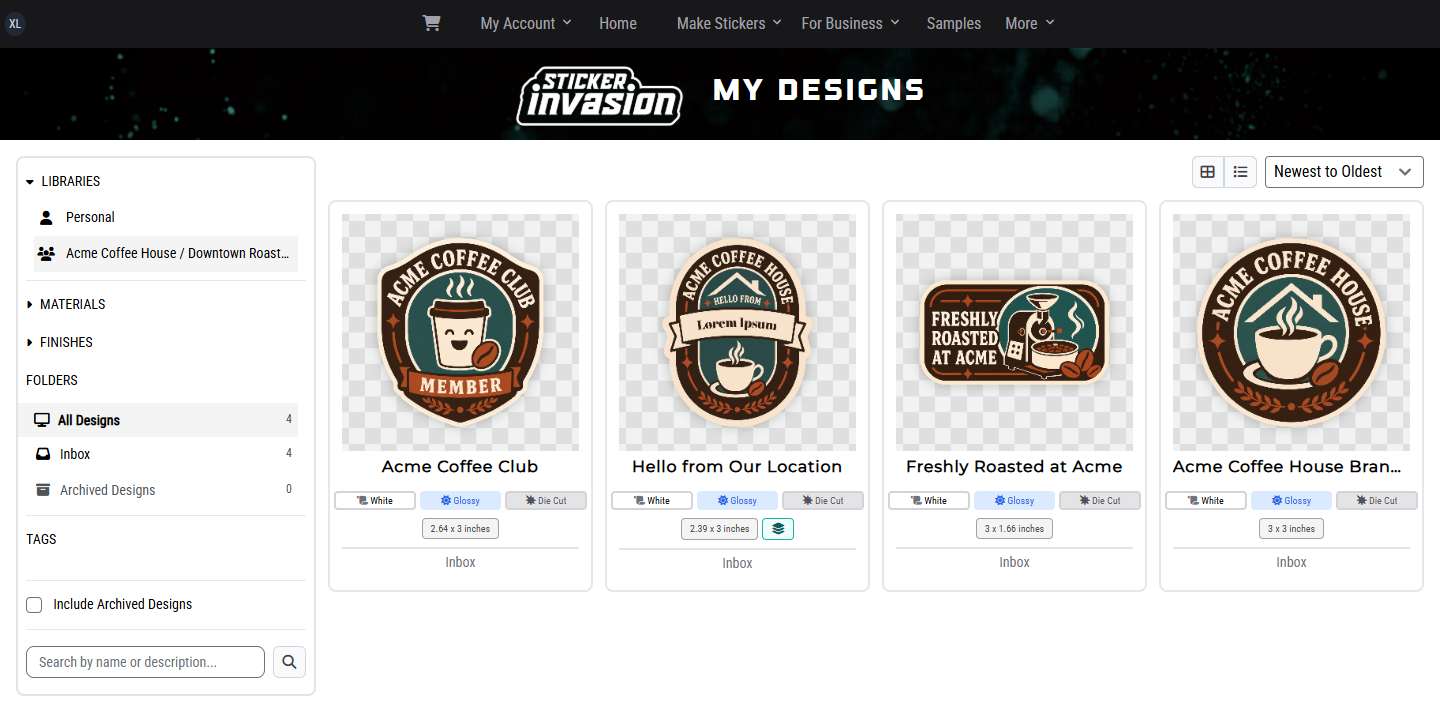Click Die Cut badge on Acme Coffee Club
Viewport: 1440px width, 709px height.
pos(546,501)
